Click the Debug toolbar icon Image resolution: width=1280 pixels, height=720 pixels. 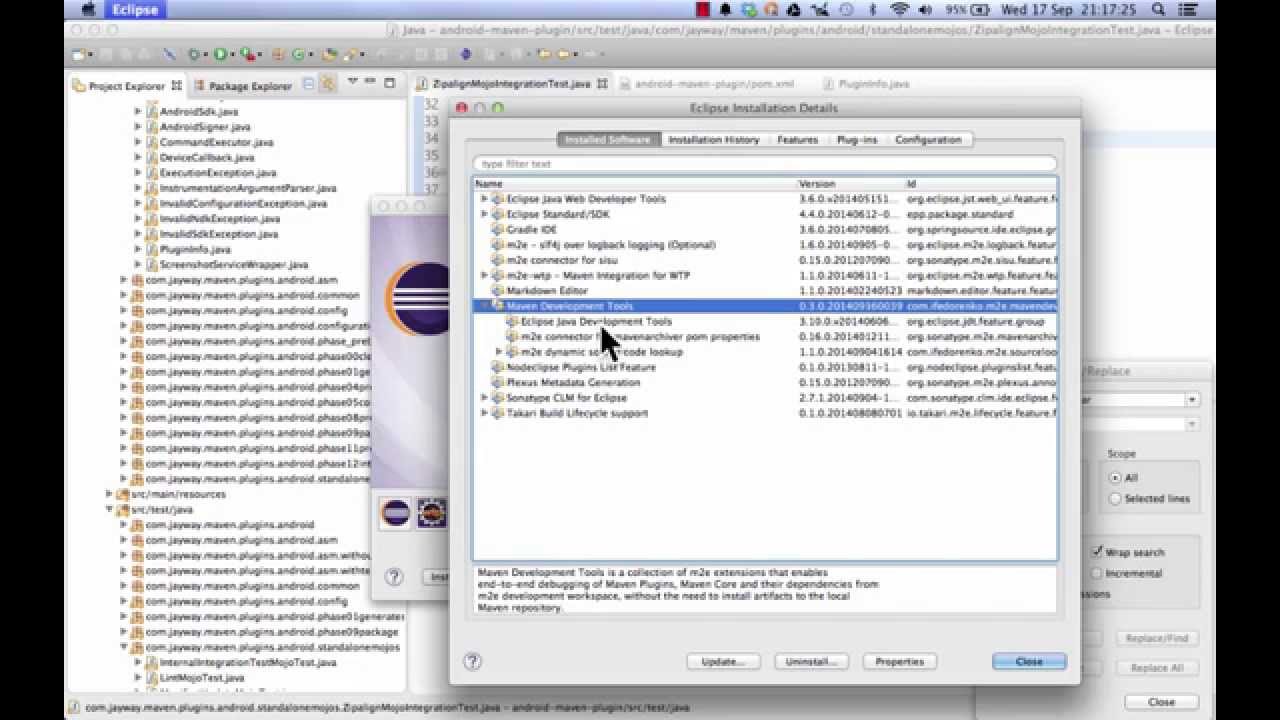194,54
